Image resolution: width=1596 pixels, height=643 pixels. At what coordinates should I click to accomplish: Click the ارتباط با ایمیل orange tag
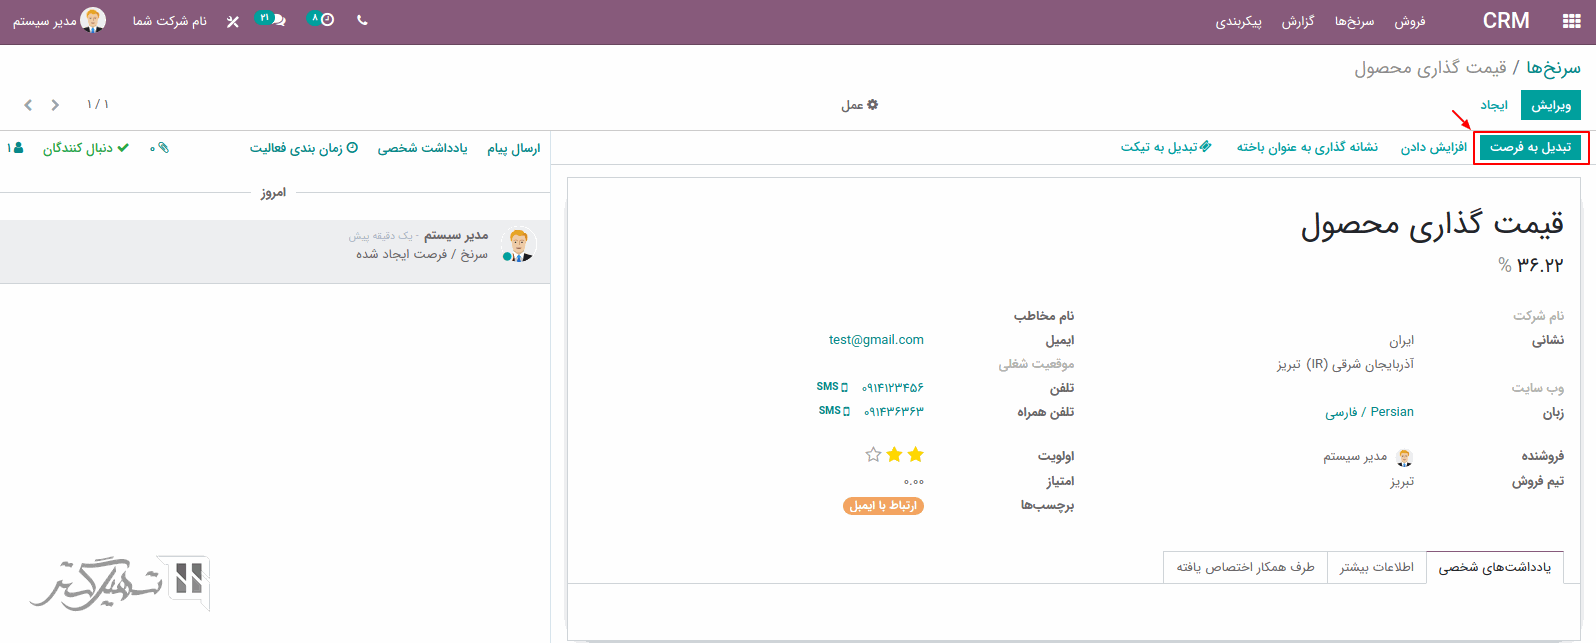coord(883,506)
